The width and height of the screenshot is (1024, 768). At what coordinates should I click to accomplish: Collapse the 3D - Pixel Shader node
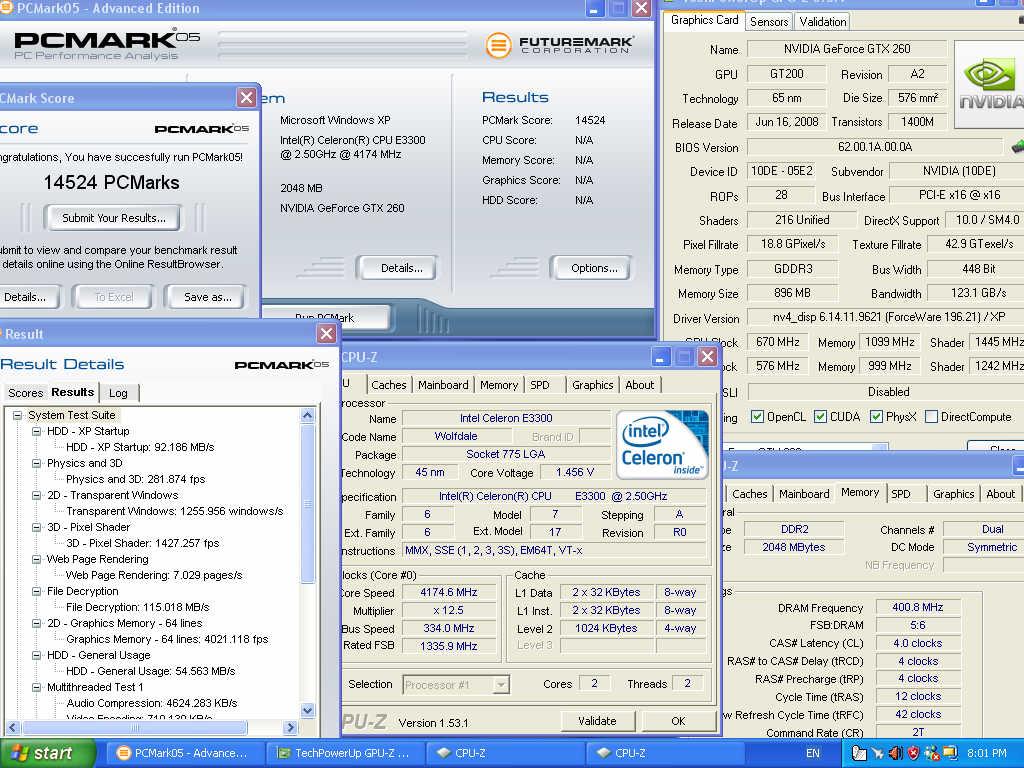tap(37, 527)
